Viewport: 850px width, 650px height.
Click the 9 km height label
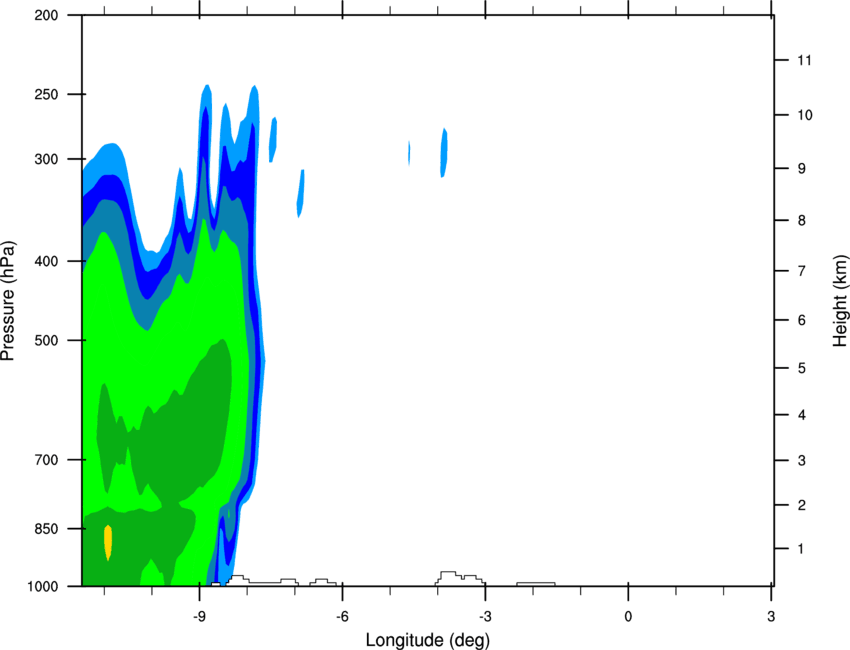pyautogui.click(x=801, y=169)
